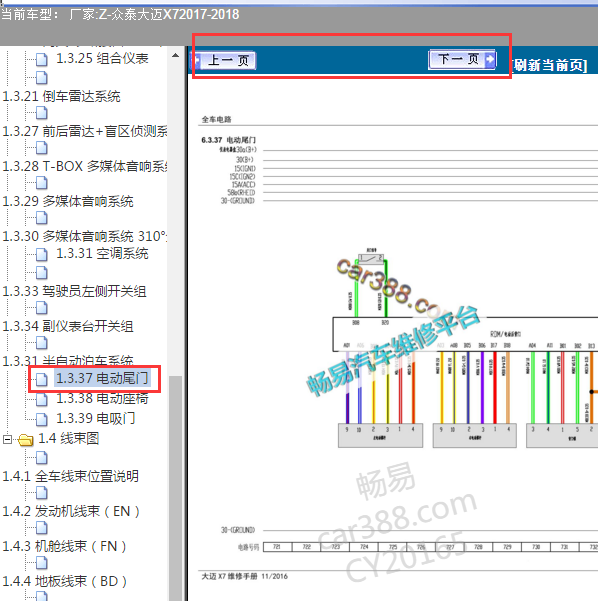Screen dimensions: 598x601
Task: Select 1.3.33 驾驶员左侧开关组 entry
Action: coord(74,291)
